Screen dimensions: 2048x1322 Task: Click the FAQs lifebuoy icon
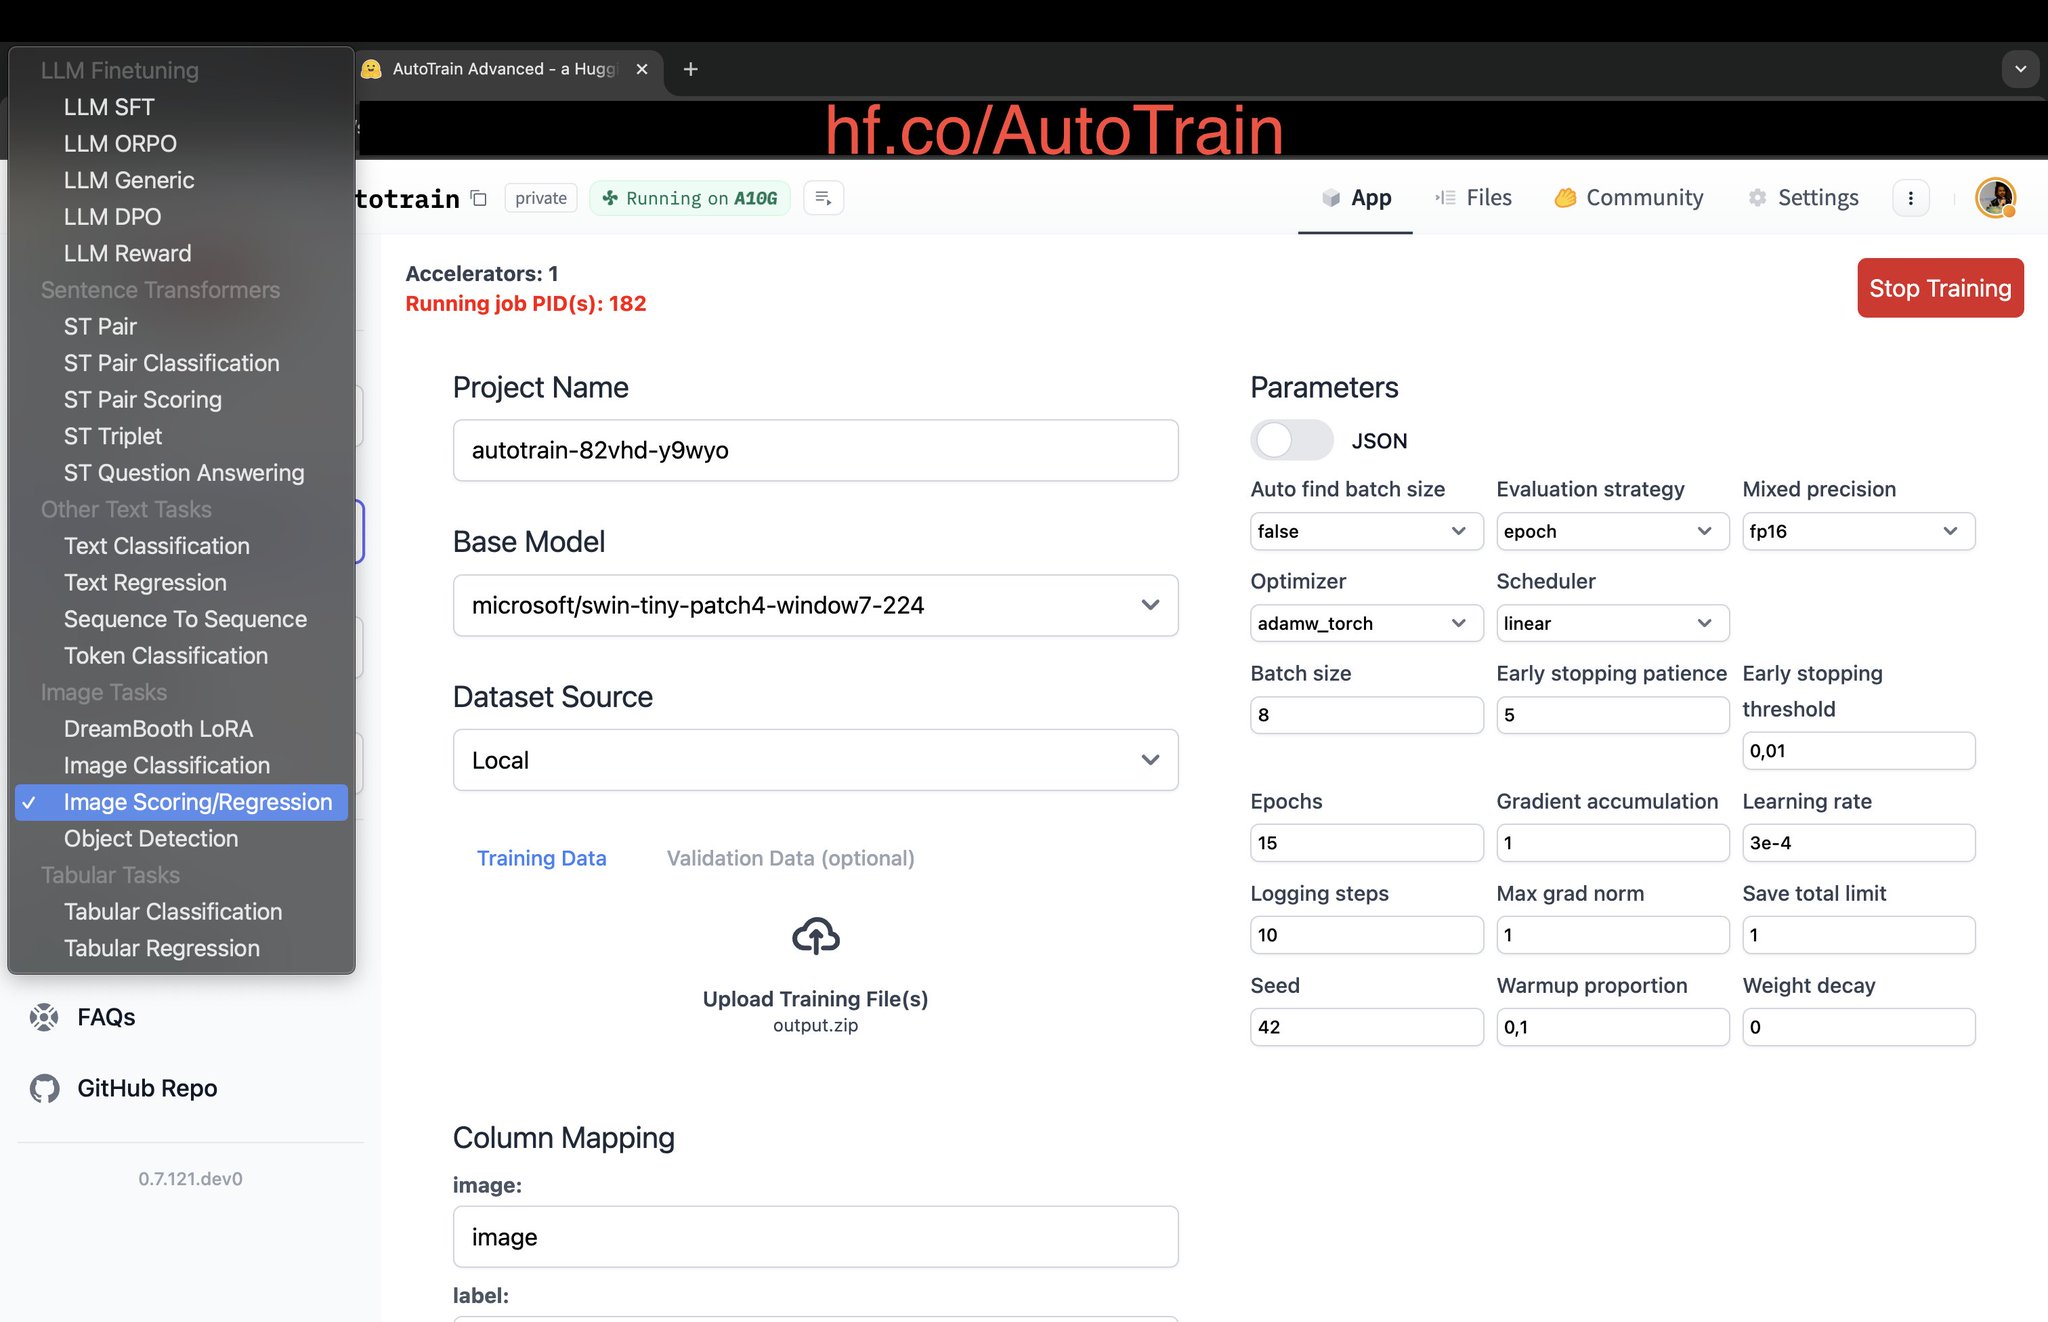point(44,1017)
